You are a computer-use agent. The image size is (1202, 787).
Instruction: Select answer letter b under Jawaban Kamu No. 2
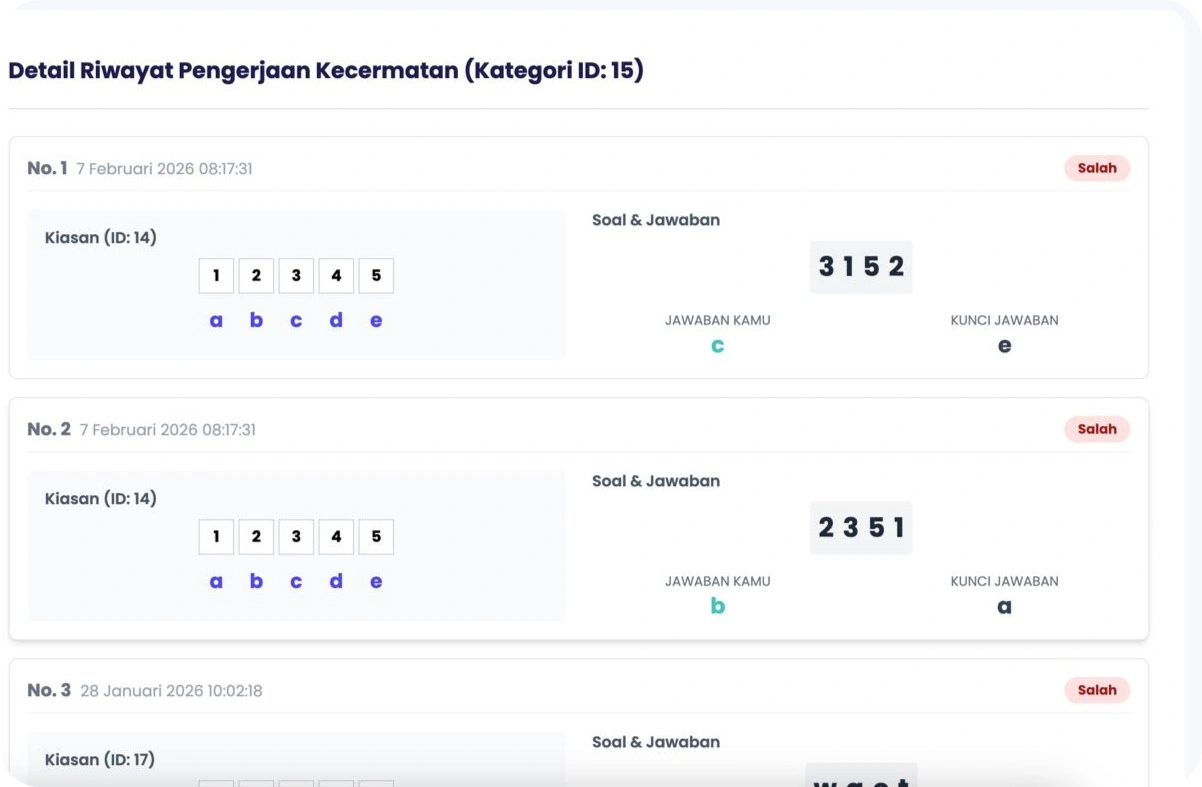pyautogui.click(x=718, y=606)
